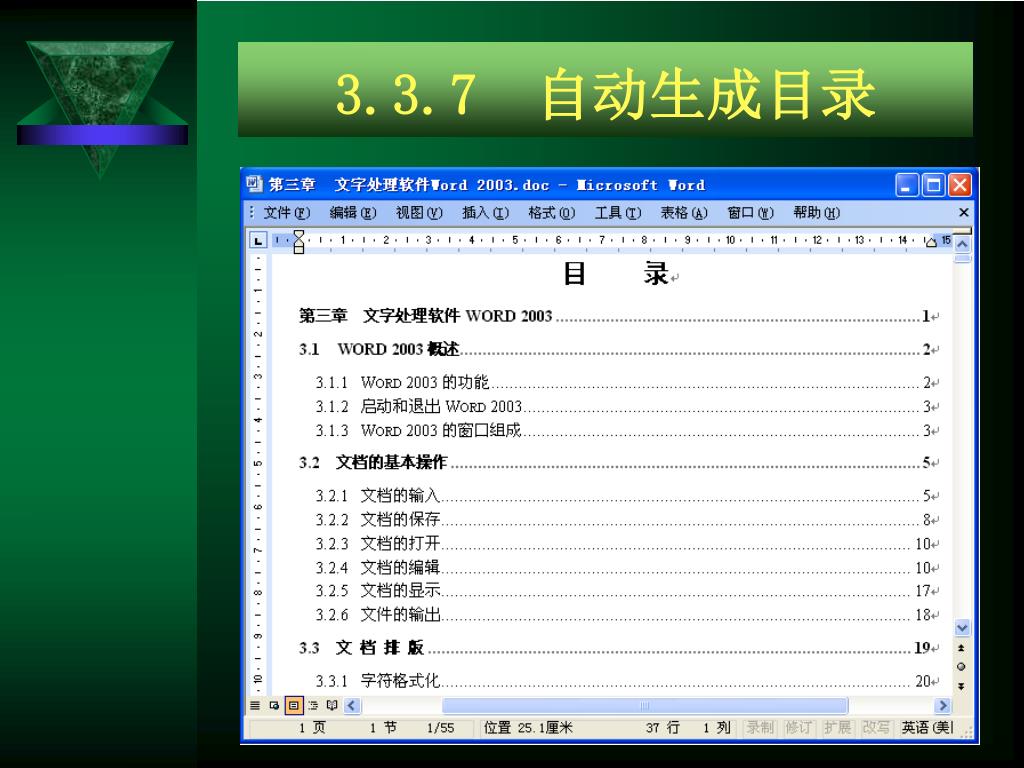1024x768 pixels.
Task: Click the Previous Page double-arrow button
Action: 961,648
